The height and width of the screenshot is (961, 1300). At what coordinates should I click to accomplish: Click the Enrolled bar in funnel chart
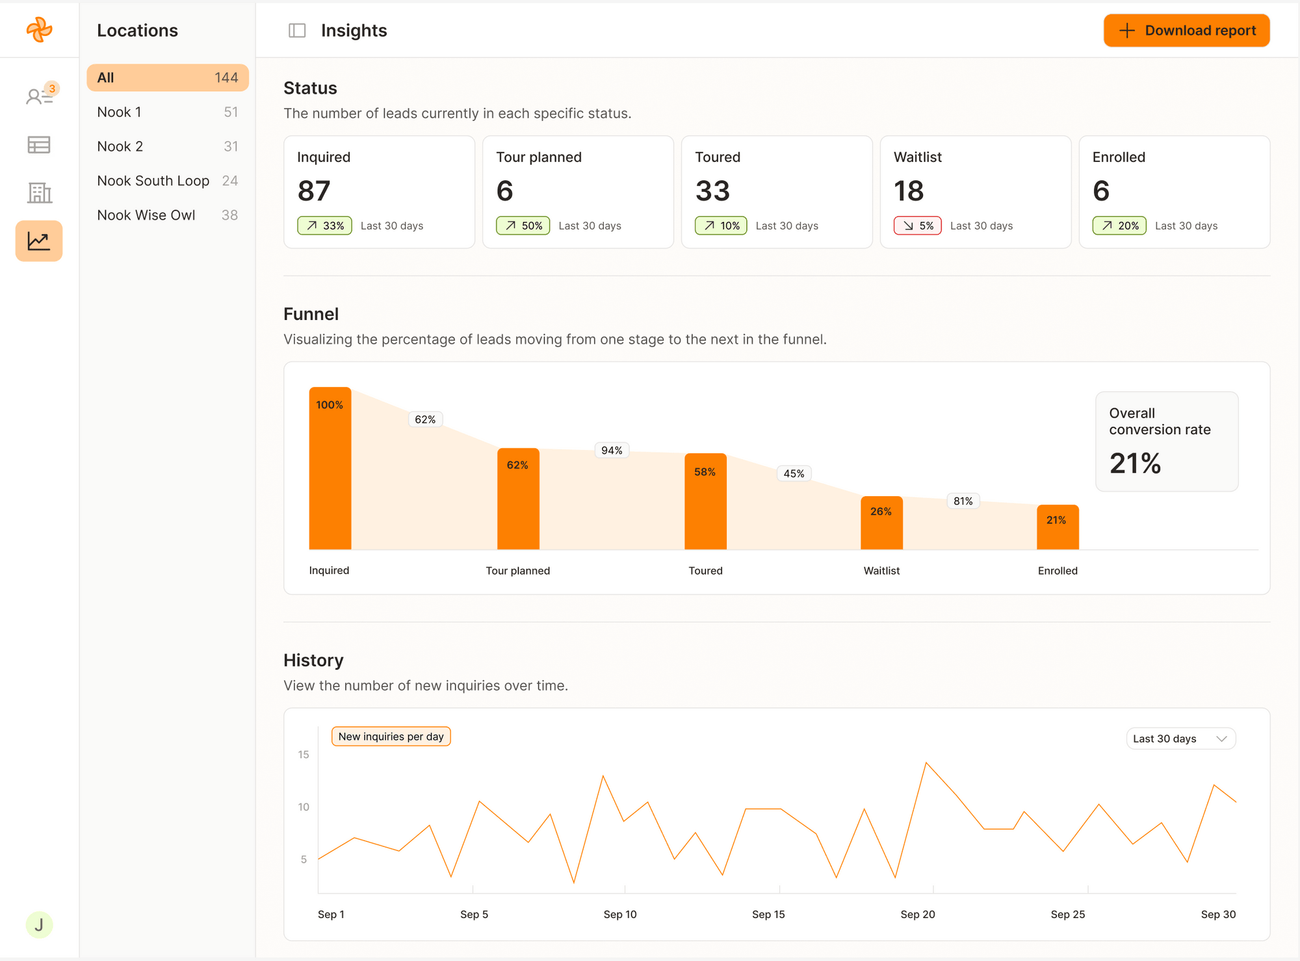[1057, 527]
